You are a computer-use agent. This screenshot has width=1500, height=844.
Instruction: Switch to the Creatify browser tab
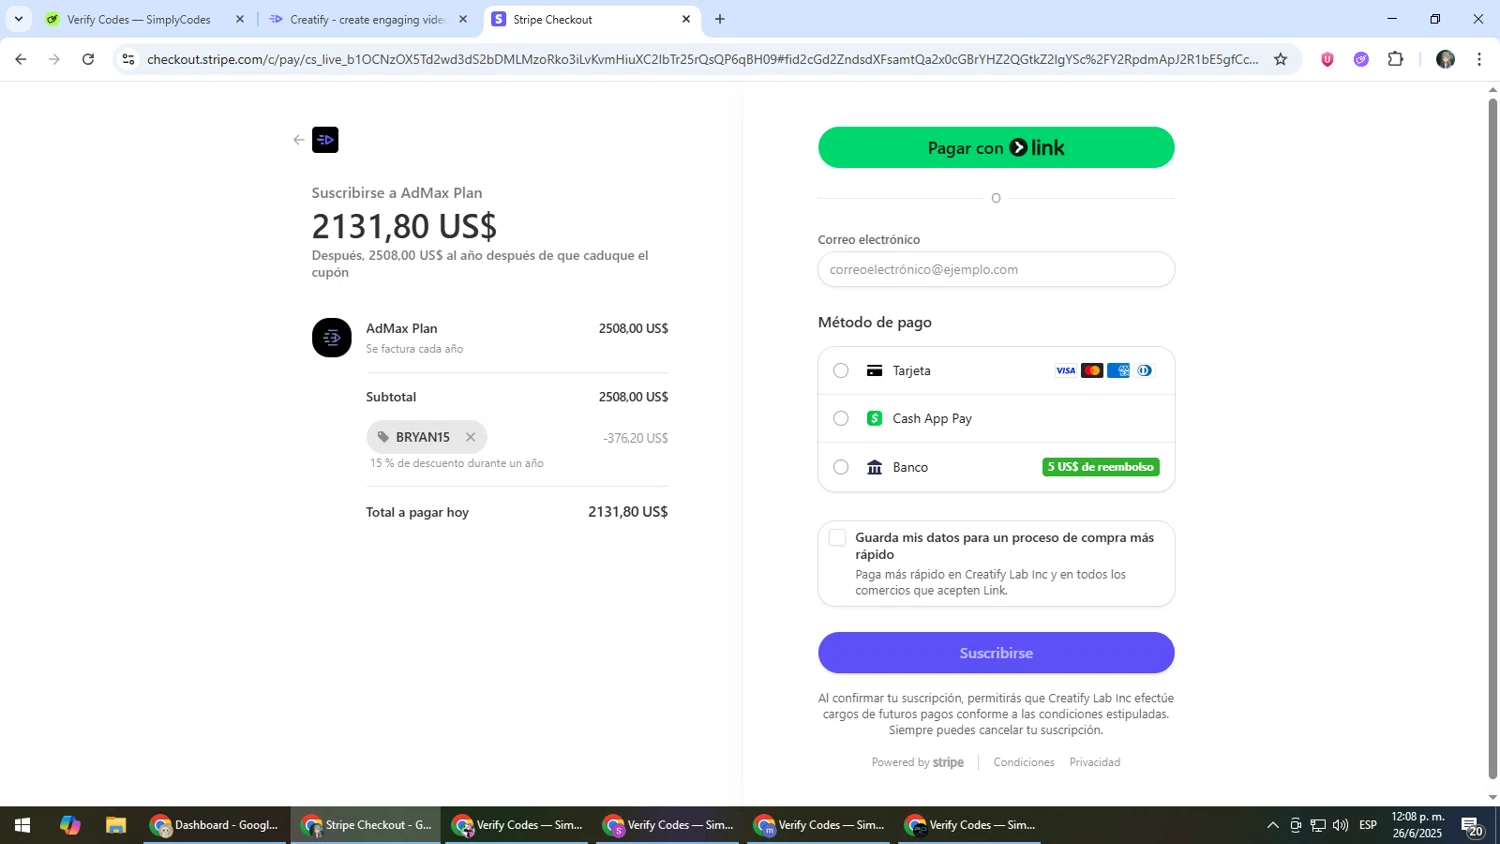click(x=367, y=19)
